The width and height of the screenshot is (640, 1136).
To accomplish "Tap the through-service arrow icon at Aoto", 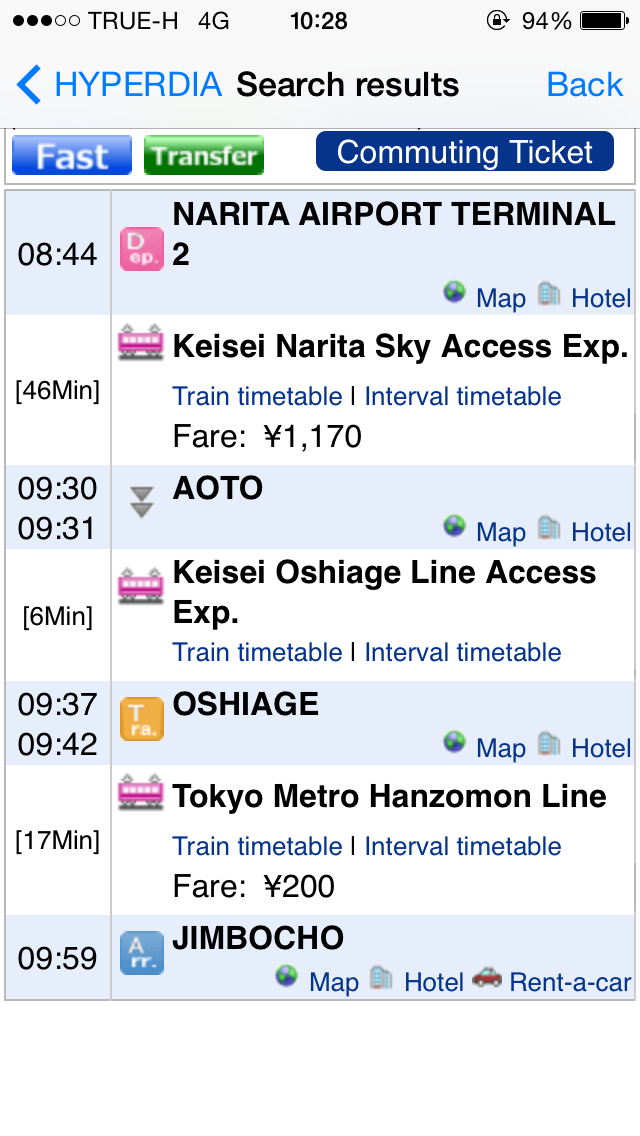I will coord(141,502).
